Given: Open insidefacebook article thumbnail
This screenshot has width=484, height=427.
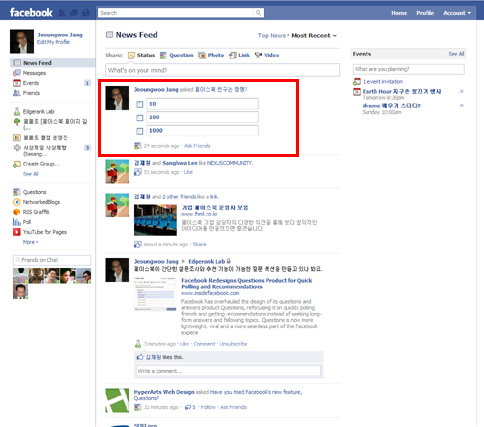Looking at the screenshot, I should coord(155,294).
